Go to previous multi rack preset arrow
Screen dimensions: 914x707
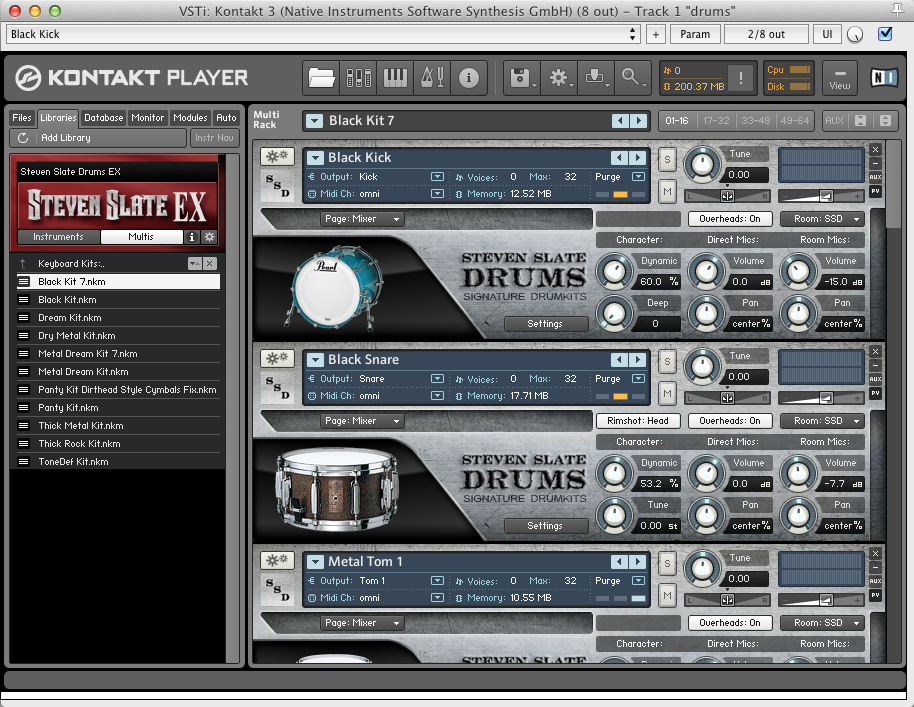[620, 121]
